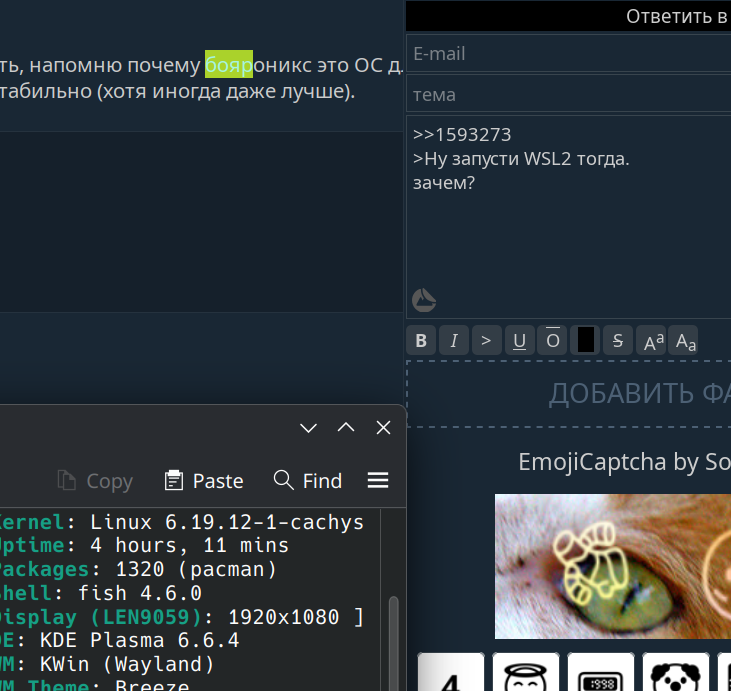Maximize the terminal window with up chevron
This screenshot has height=691, width=731.
click(346, 428)
